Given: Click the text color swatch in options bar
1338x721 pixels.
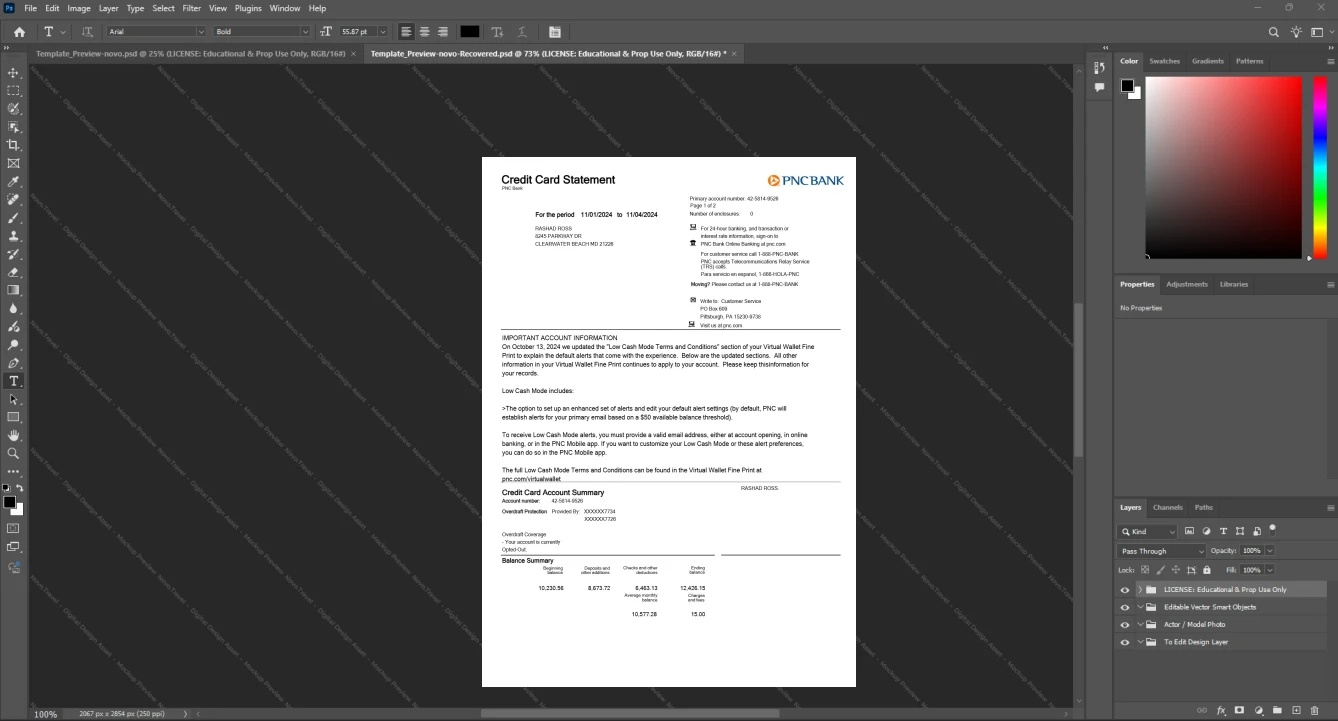Looking at the screenshot, I should (469, 32).
